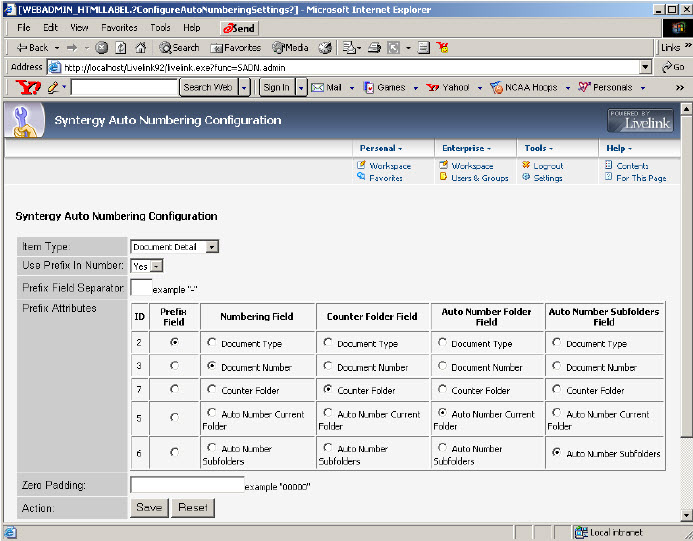Click the page vertical scrollbar down arrow
This screenshot has width=693, height=541.
(686, 514)
